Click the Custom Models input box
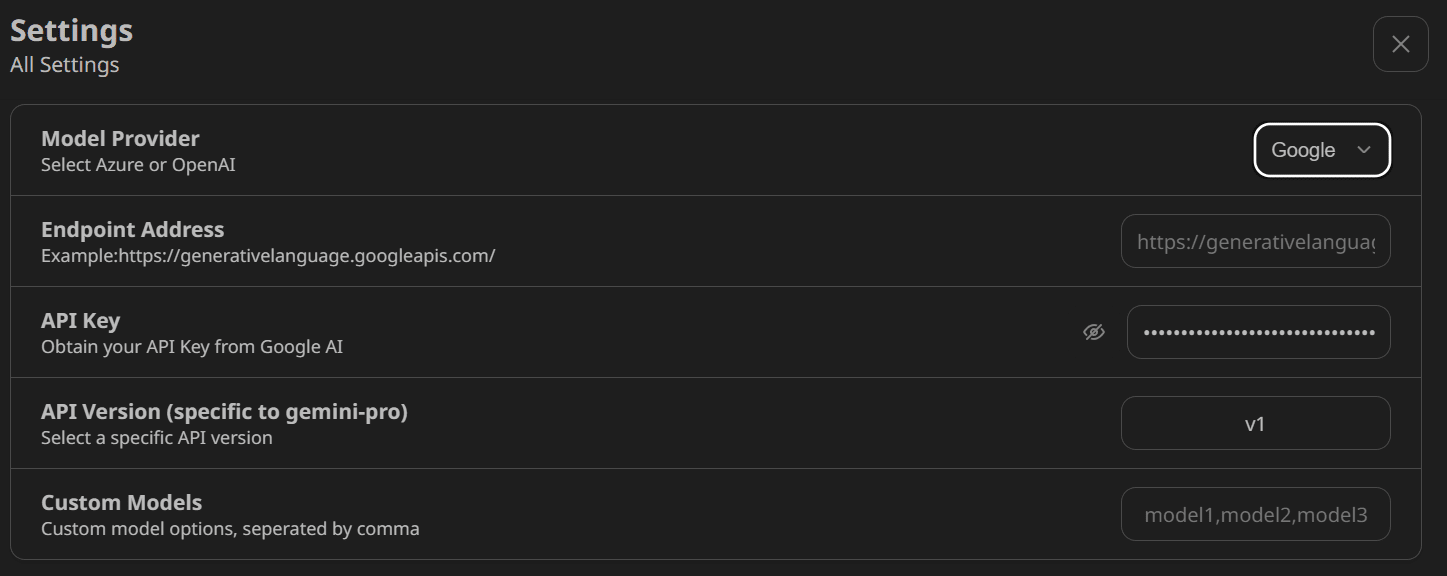This screenshot has width=1447, height=576. coord(1256,514)
